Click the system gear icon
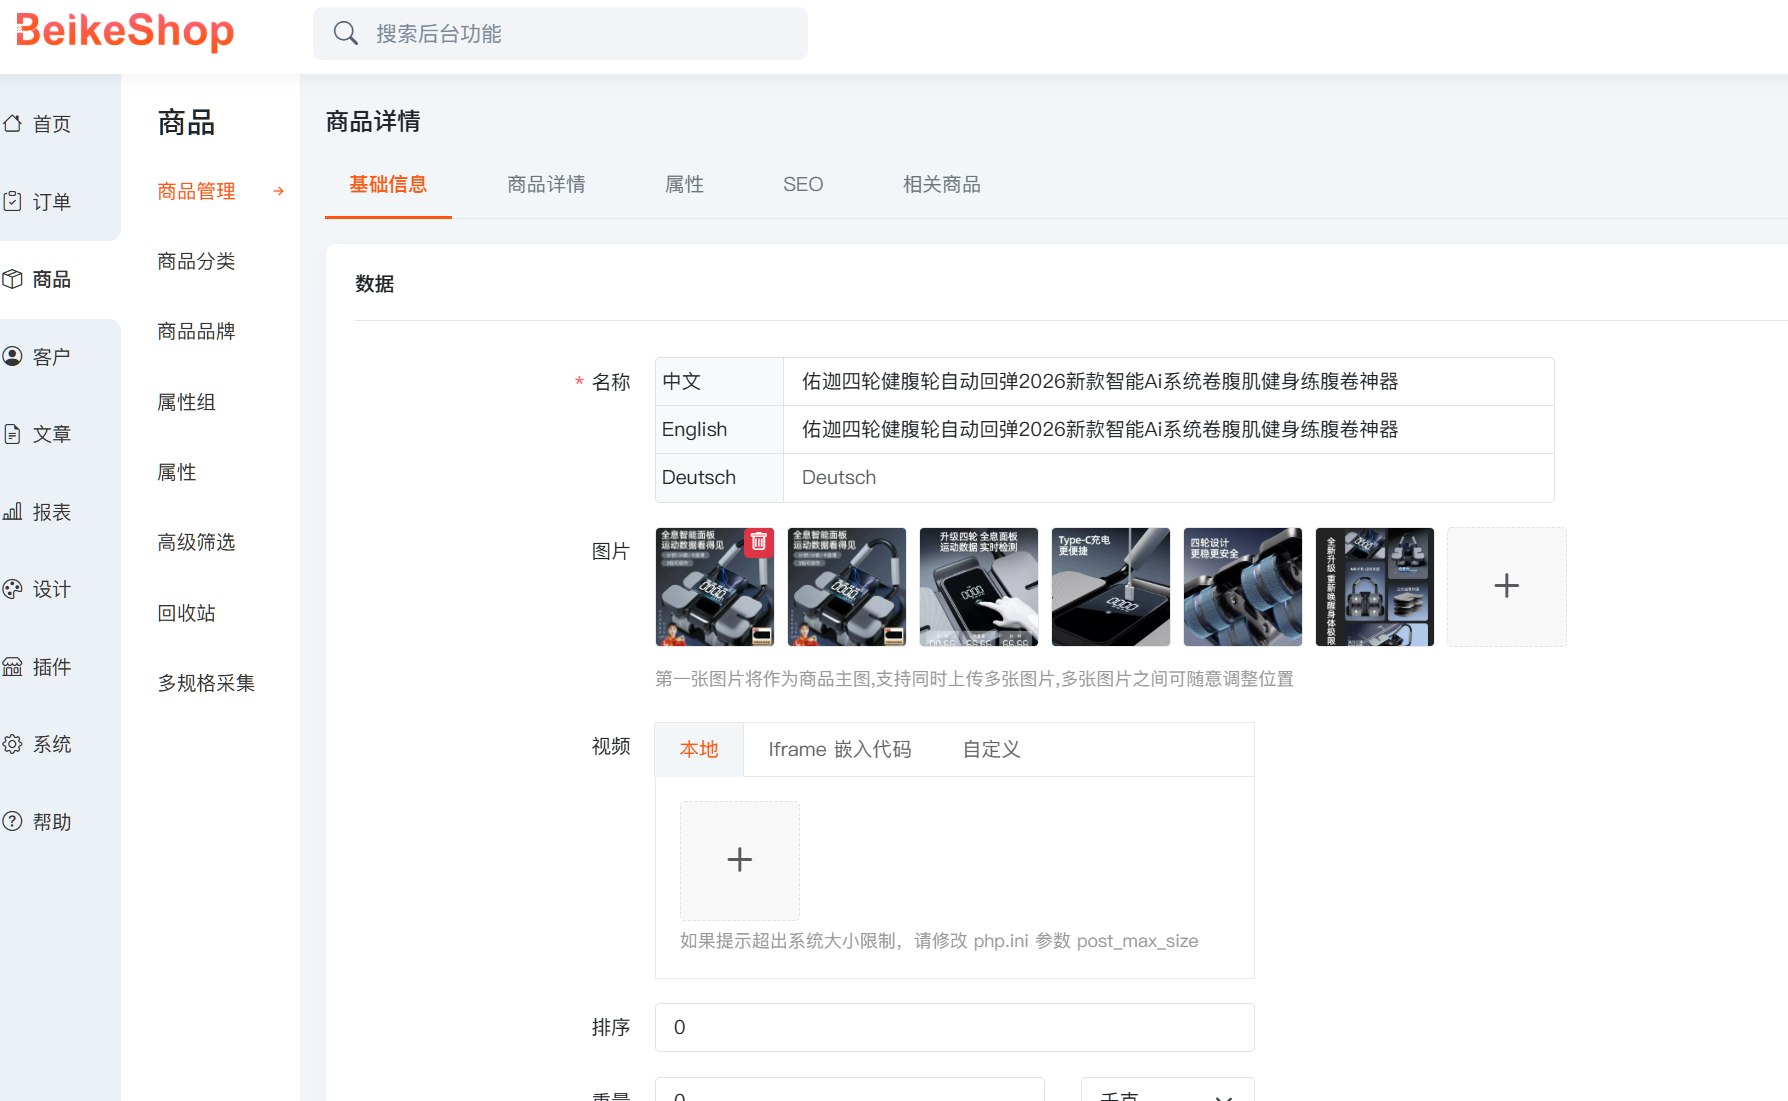1788x1101 pixels. point(12,744)
